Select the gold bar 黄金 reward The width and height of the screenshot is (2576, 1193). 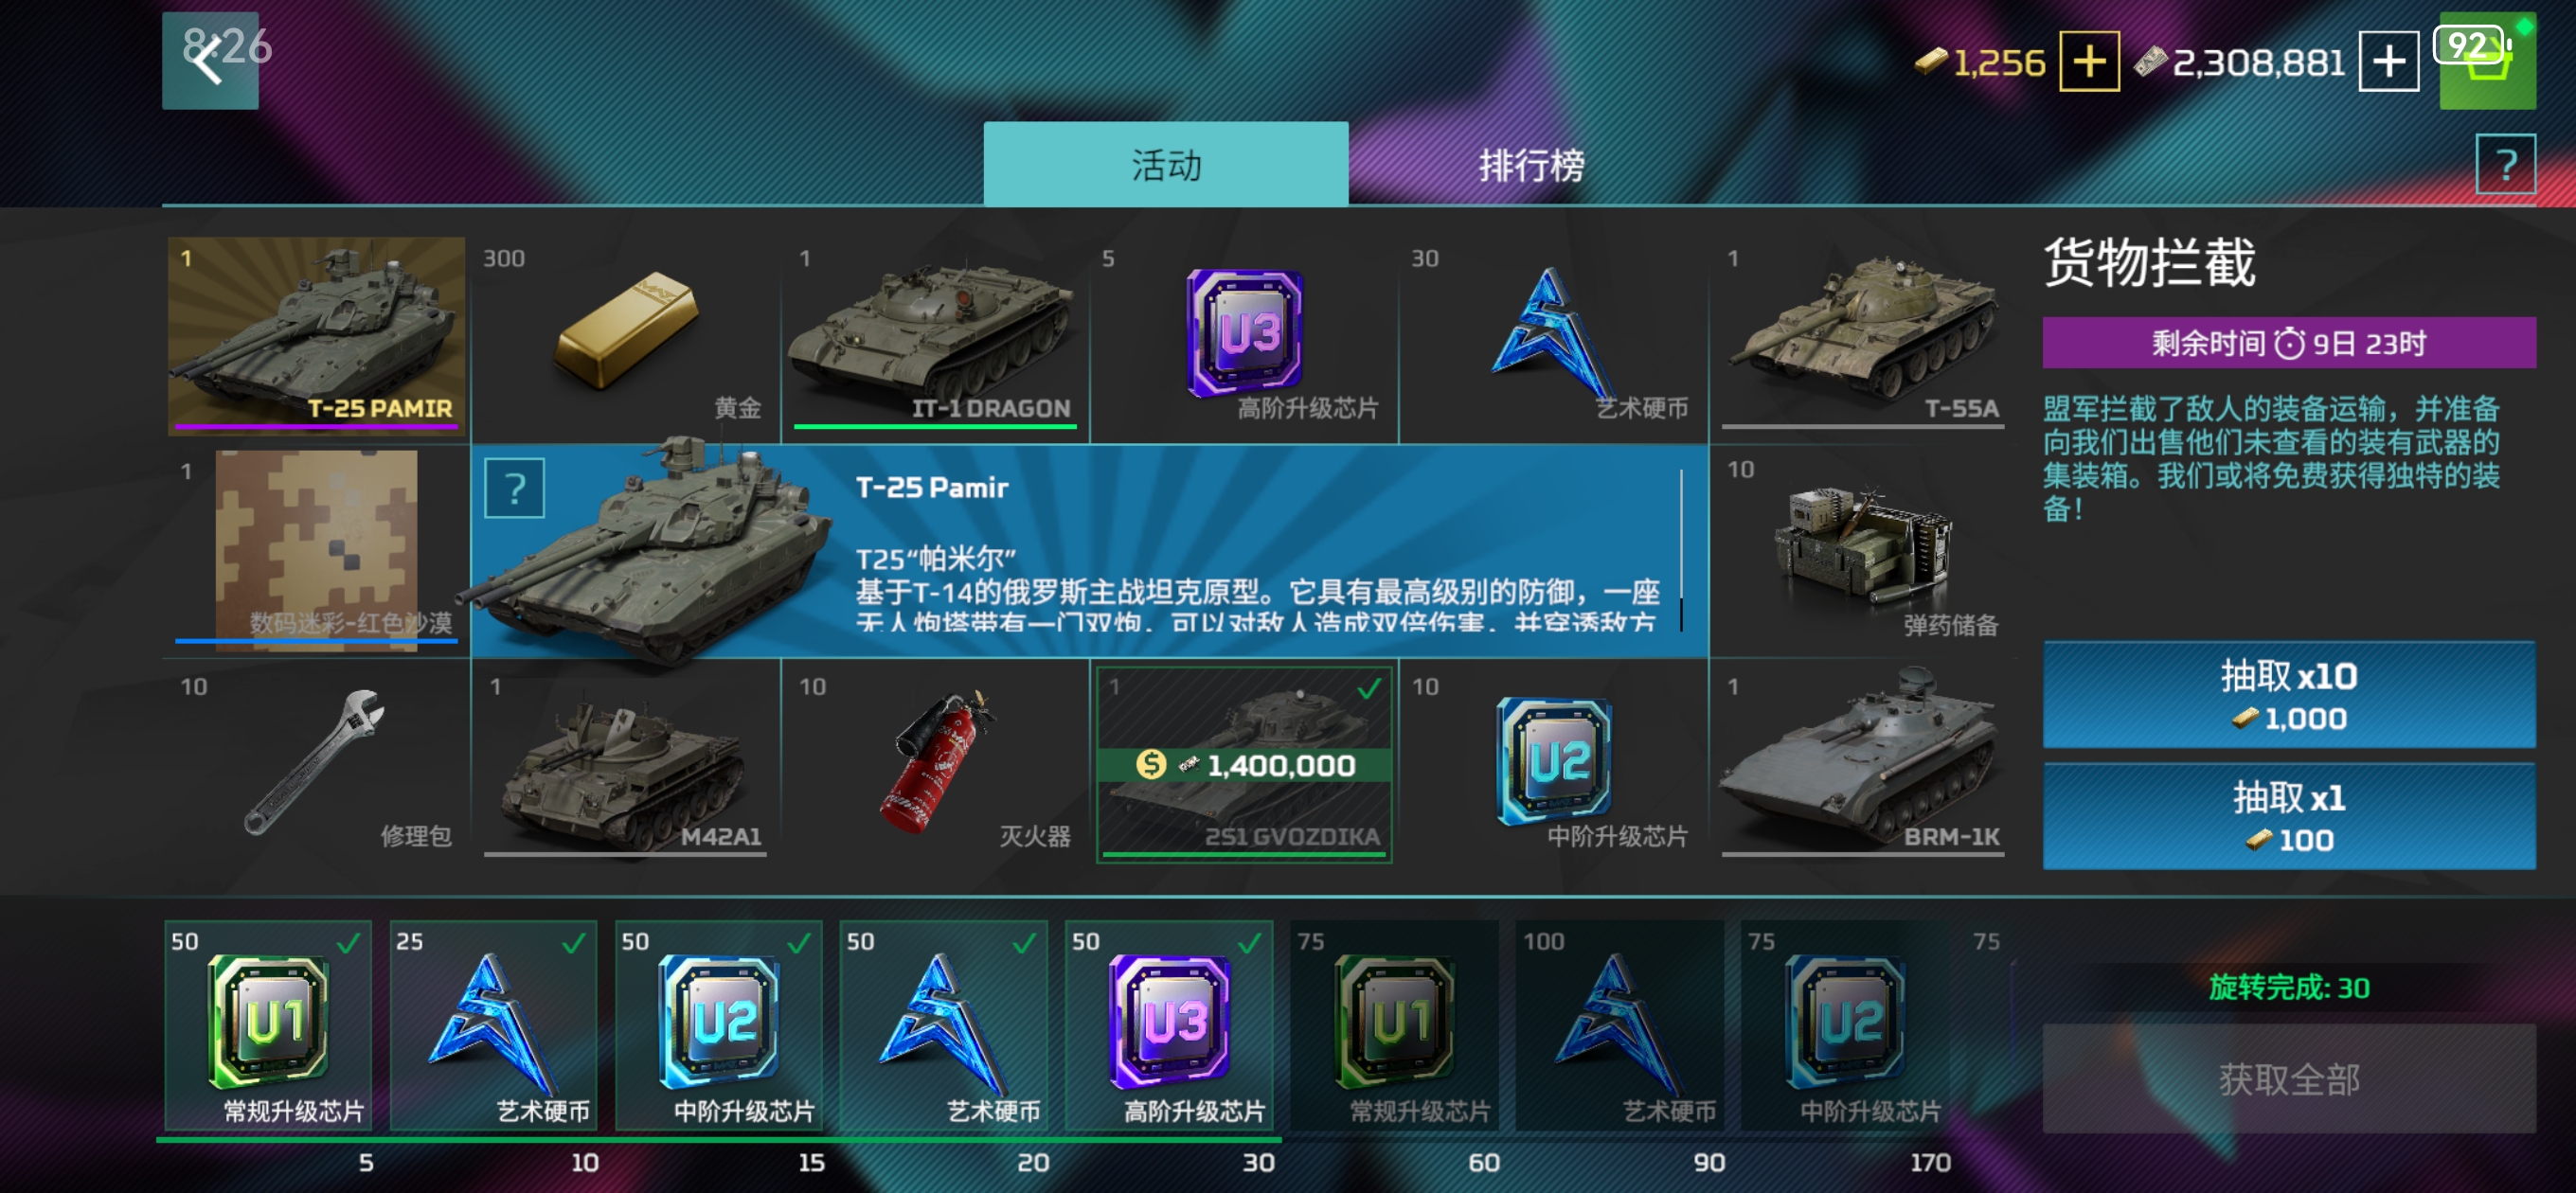(x=626, y=338)
